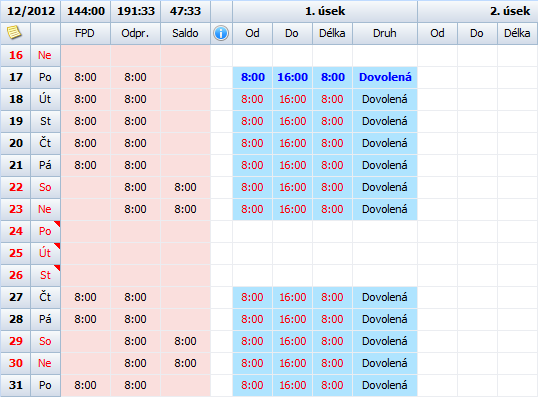Click the Čt label for day 20
This screenshot has width=538, height=397.
45,143
